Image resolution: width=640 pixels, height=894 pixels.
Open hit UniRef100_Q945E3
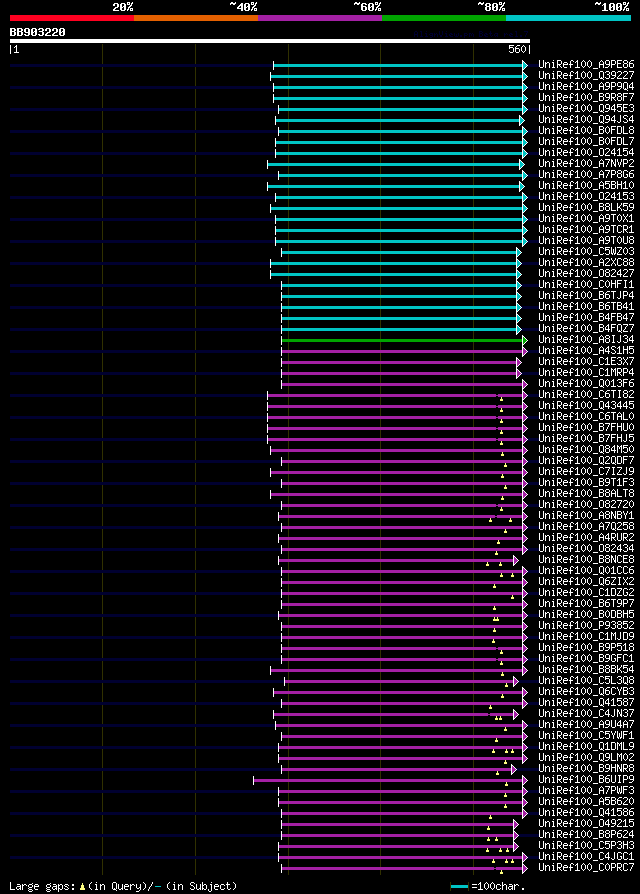(x=586, y=108)
